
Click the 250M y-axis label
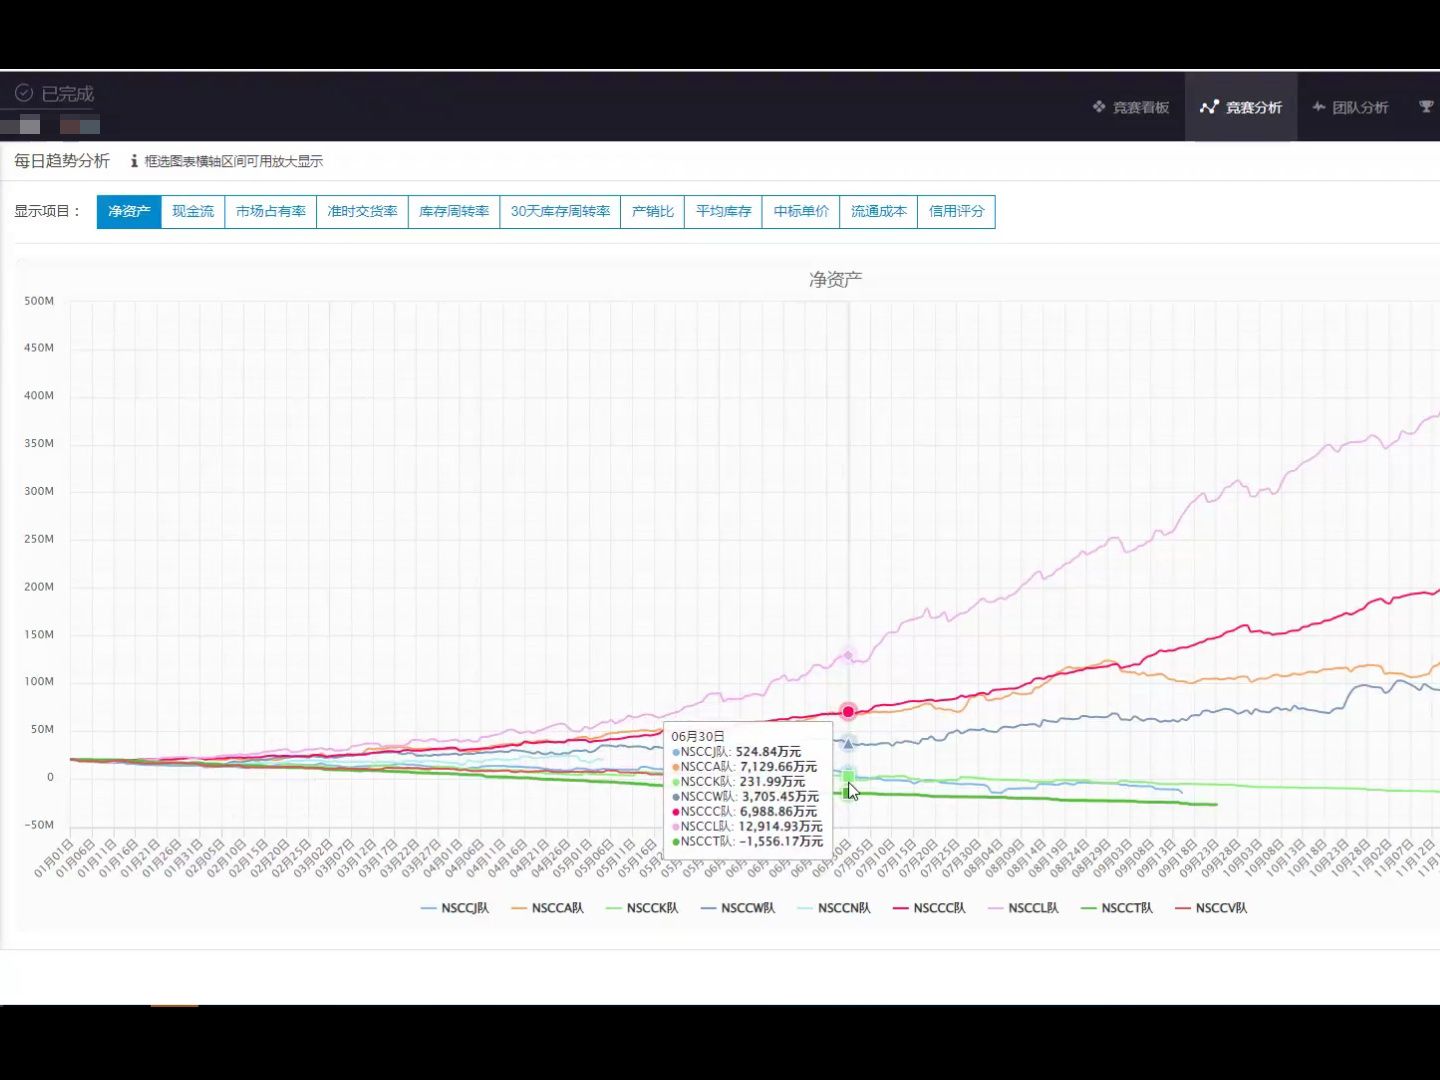(x=39, y=539)
